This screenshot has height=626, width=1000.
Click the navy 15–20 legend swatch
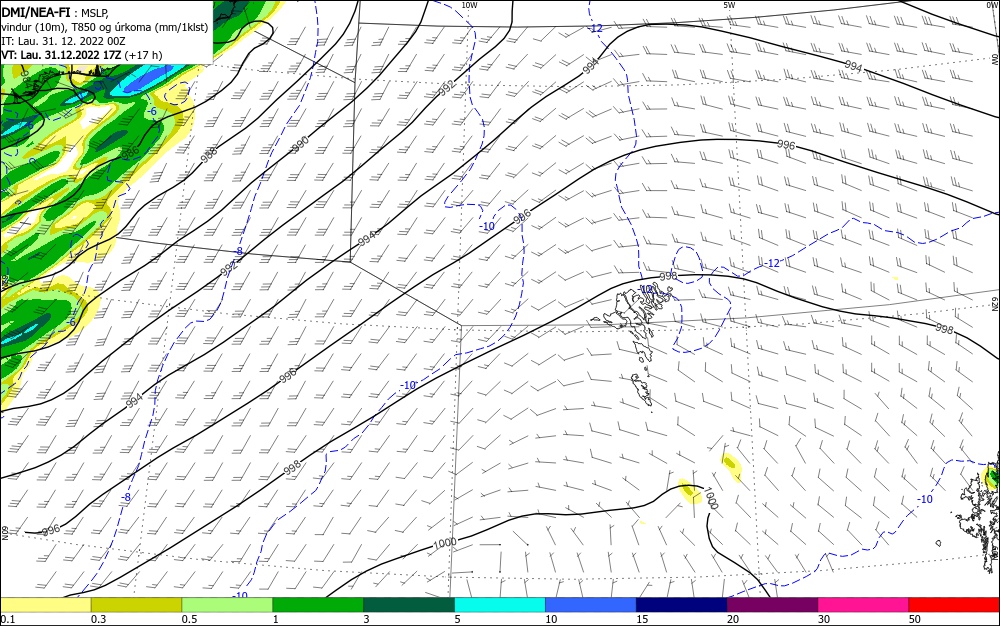pyautogui.click(x=682, y=605)
